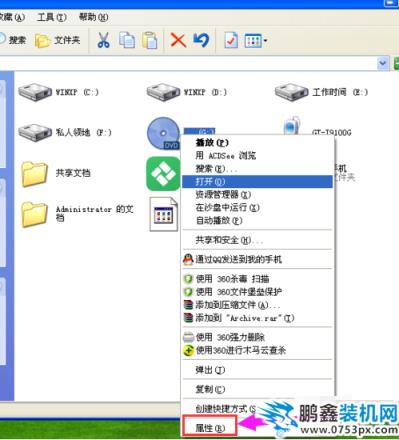
Task: Click the Cut scissors toolbar icon
Action: (x=103, y=40)
